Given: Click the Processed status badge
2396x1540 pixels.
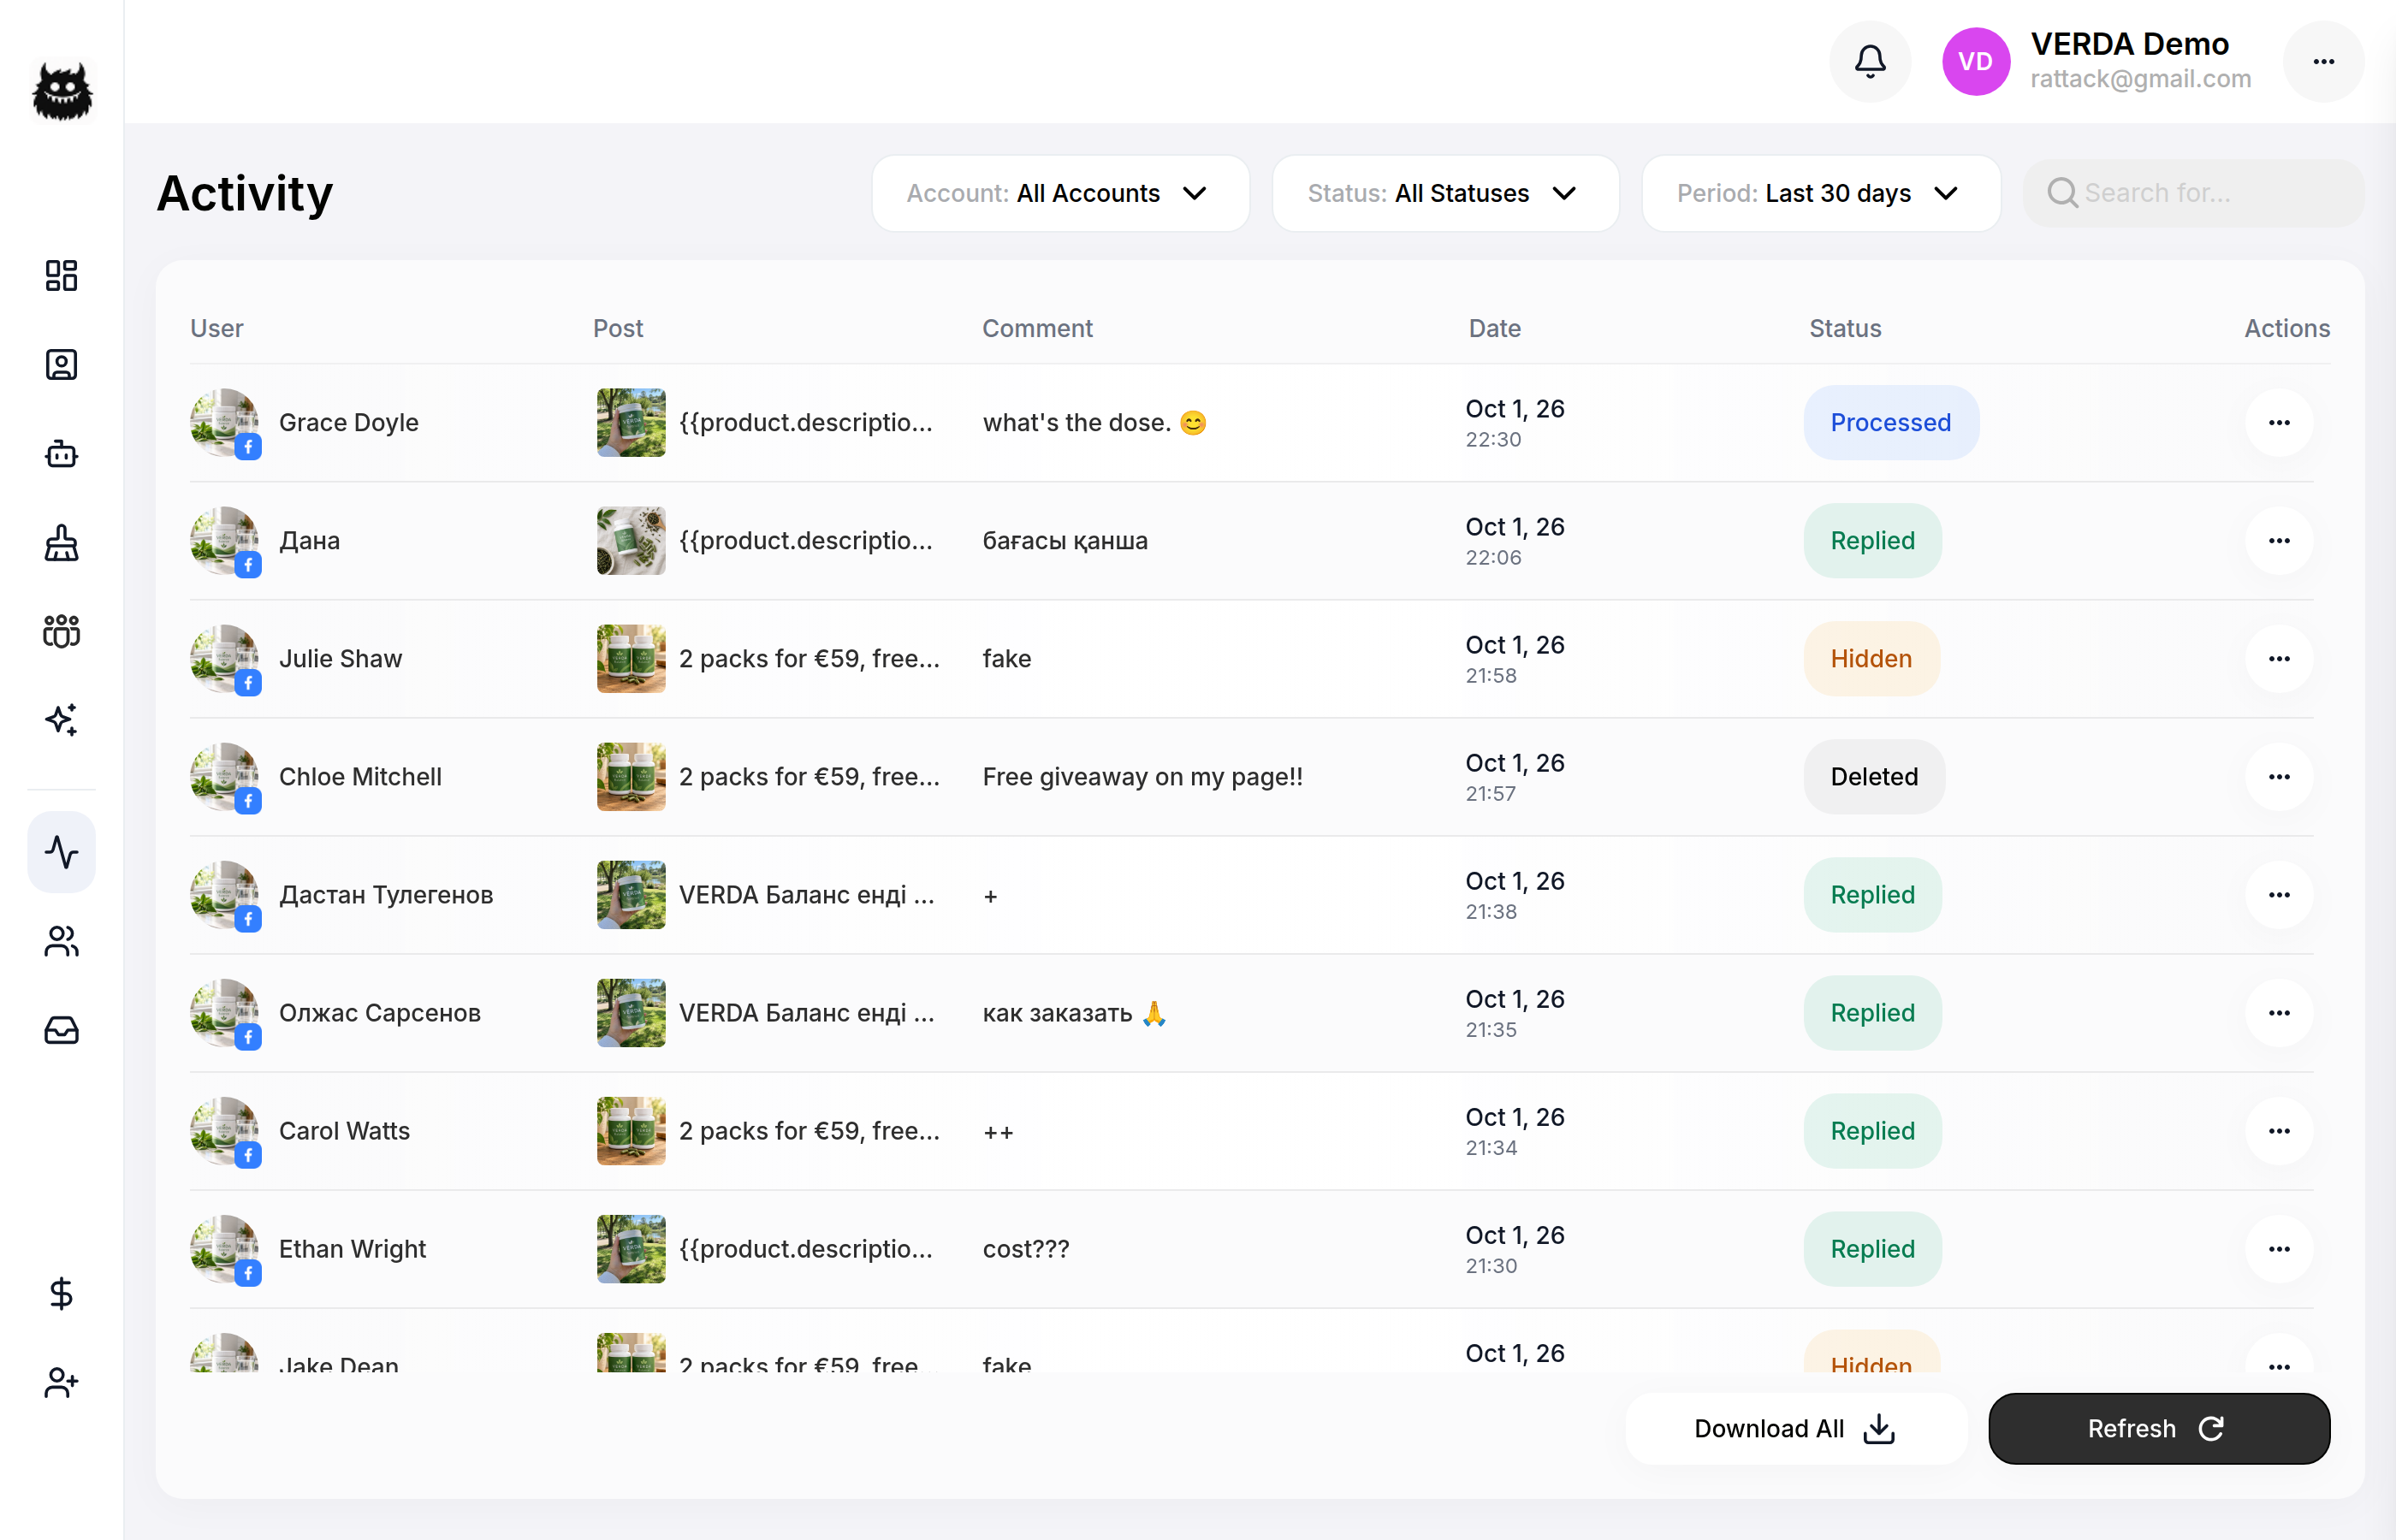Looking at the screenshot, I should coord(1890,423).
